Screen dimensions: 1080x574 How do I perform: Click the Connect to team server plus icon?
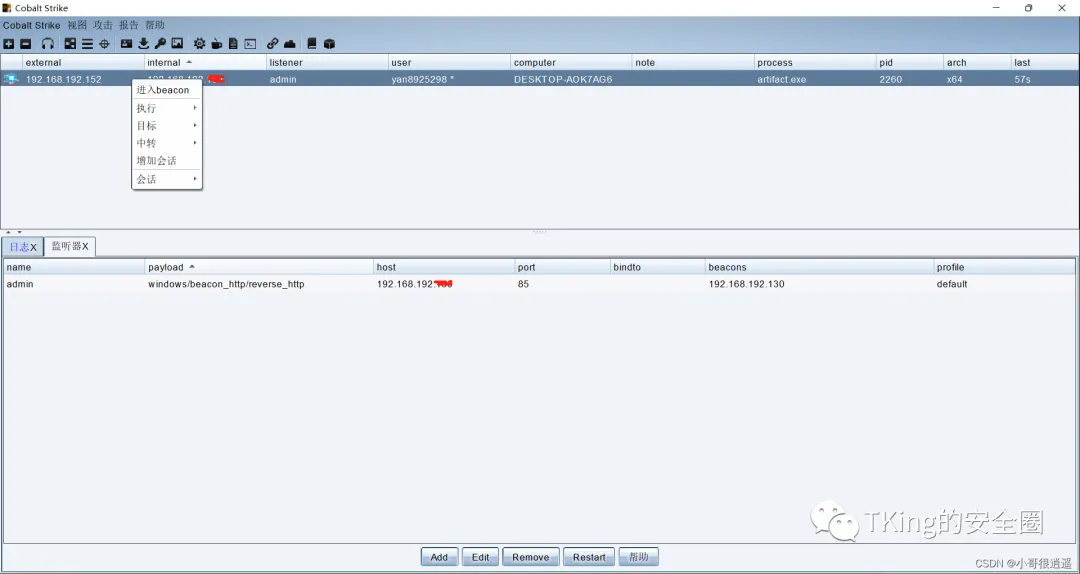click(x=8, y=43)
